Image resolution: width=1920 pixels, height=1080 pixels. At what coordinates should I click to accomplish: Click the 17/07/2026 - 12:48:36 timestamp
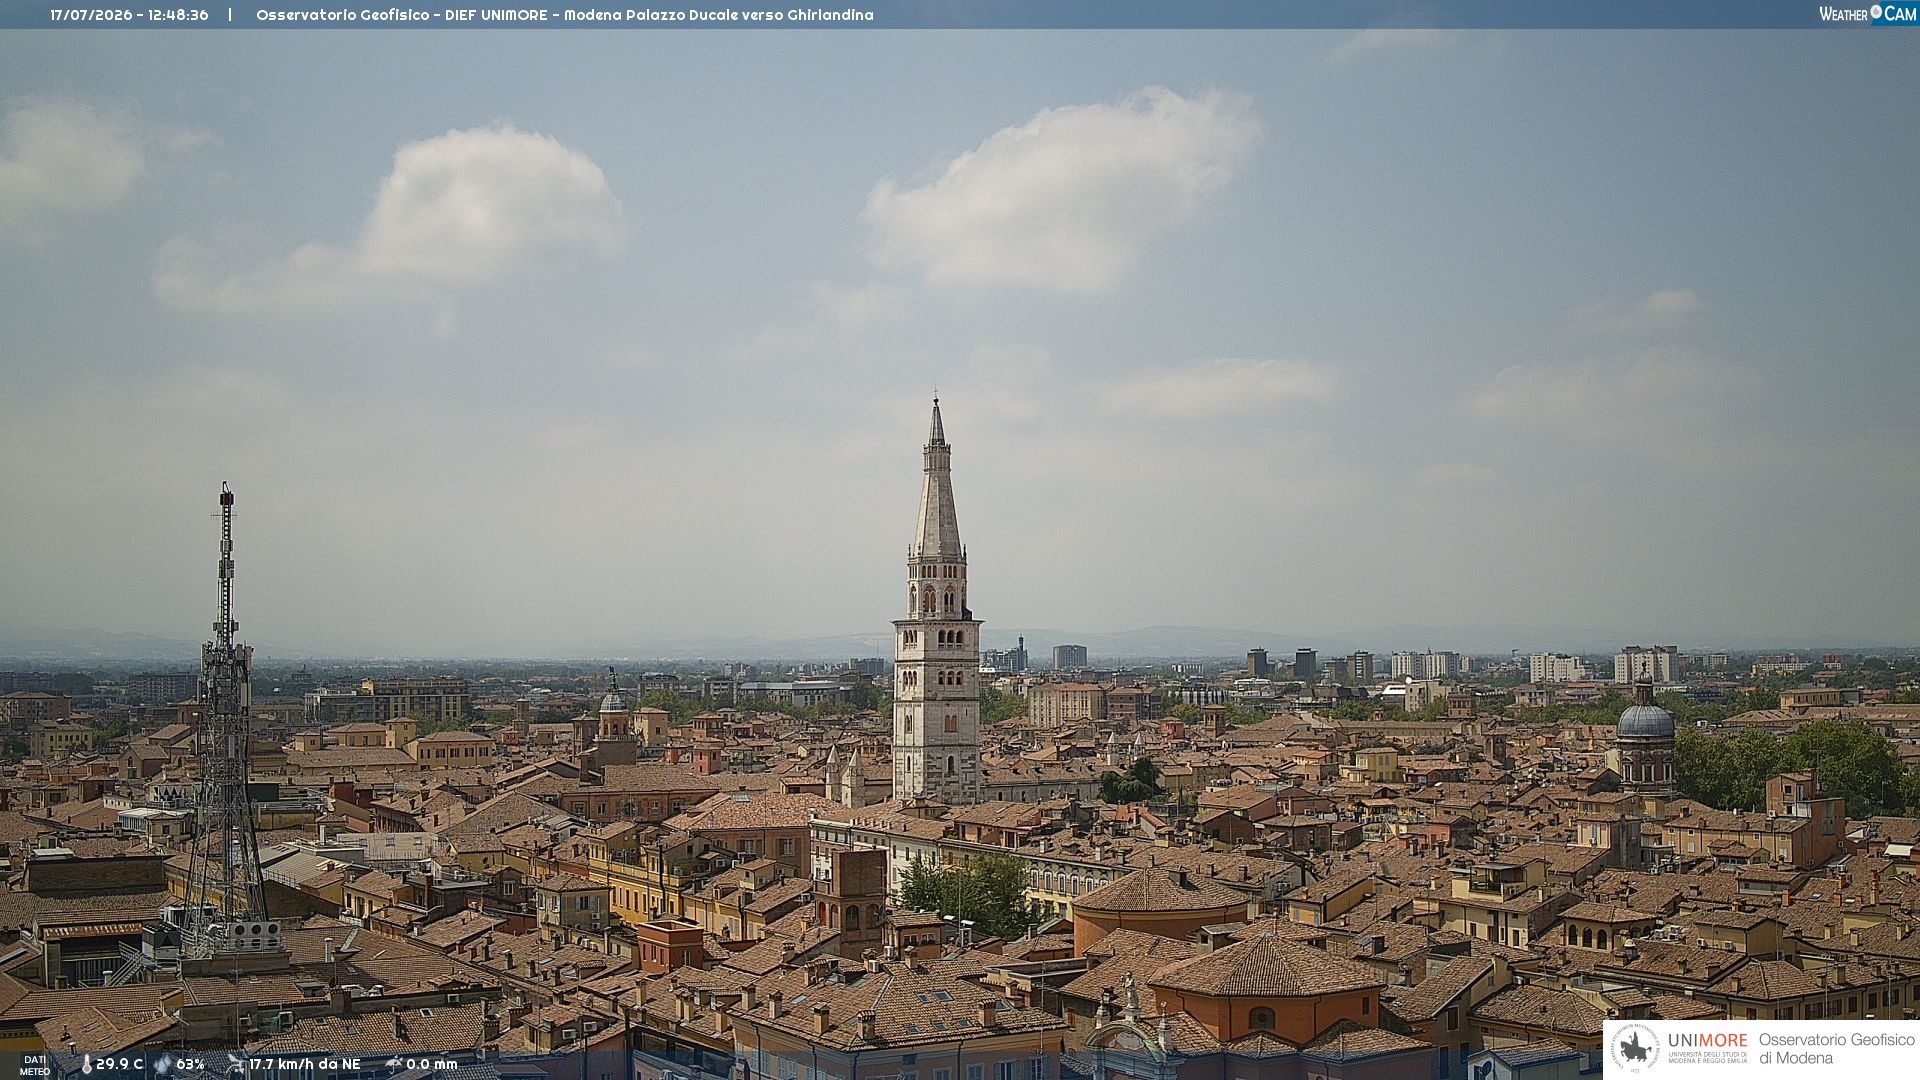(130, 15)
